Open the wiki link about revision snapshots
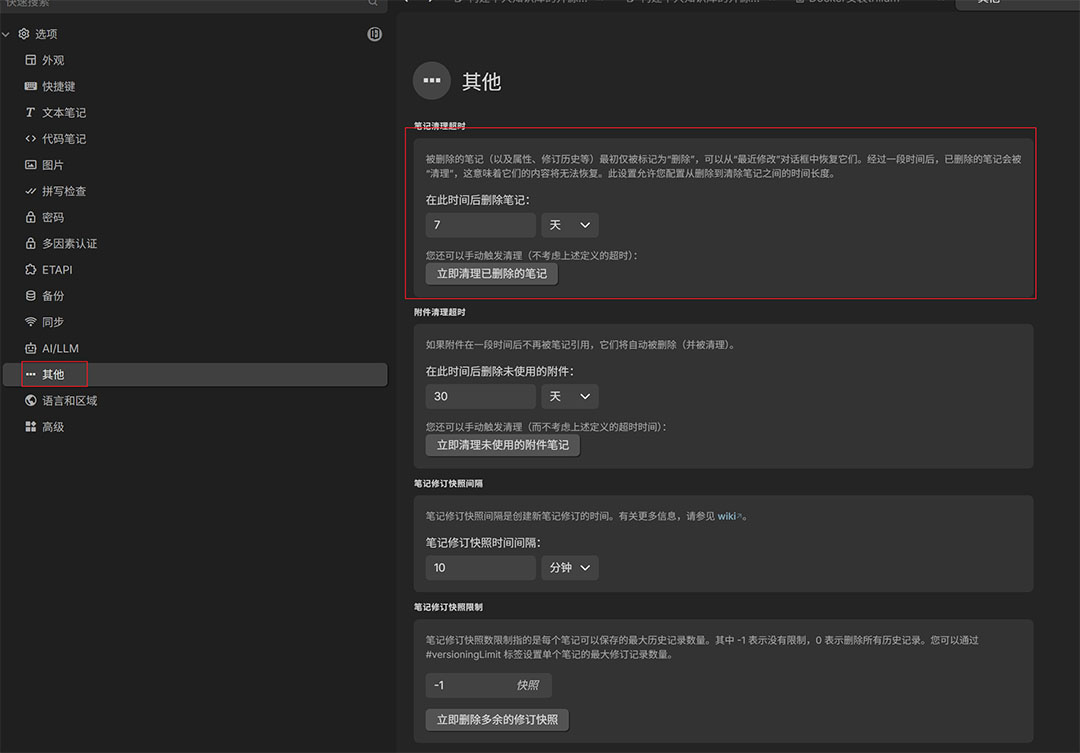Screen dimensions: 1080x753 (727, 515)
